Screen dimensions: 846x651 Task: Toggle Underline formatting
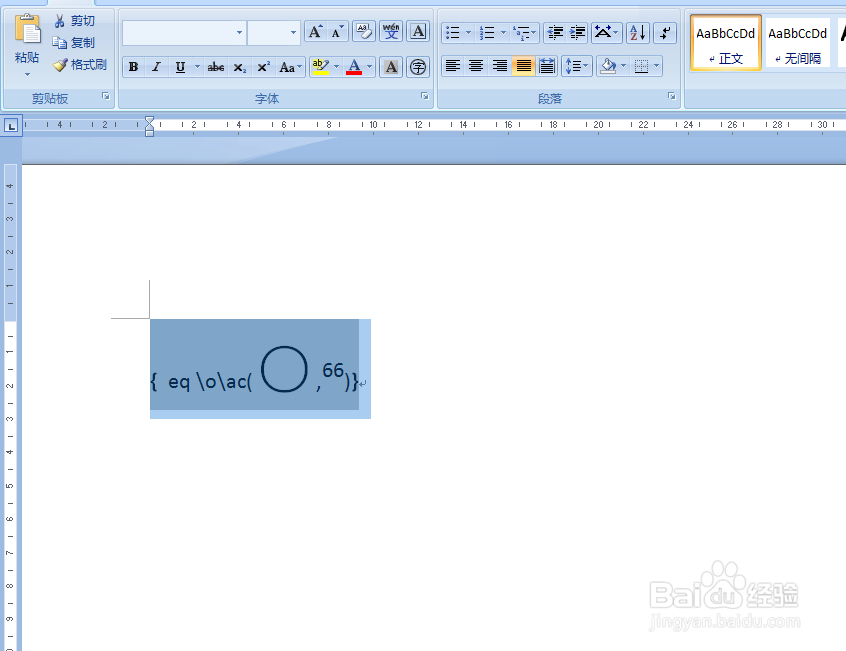(180, 67)
